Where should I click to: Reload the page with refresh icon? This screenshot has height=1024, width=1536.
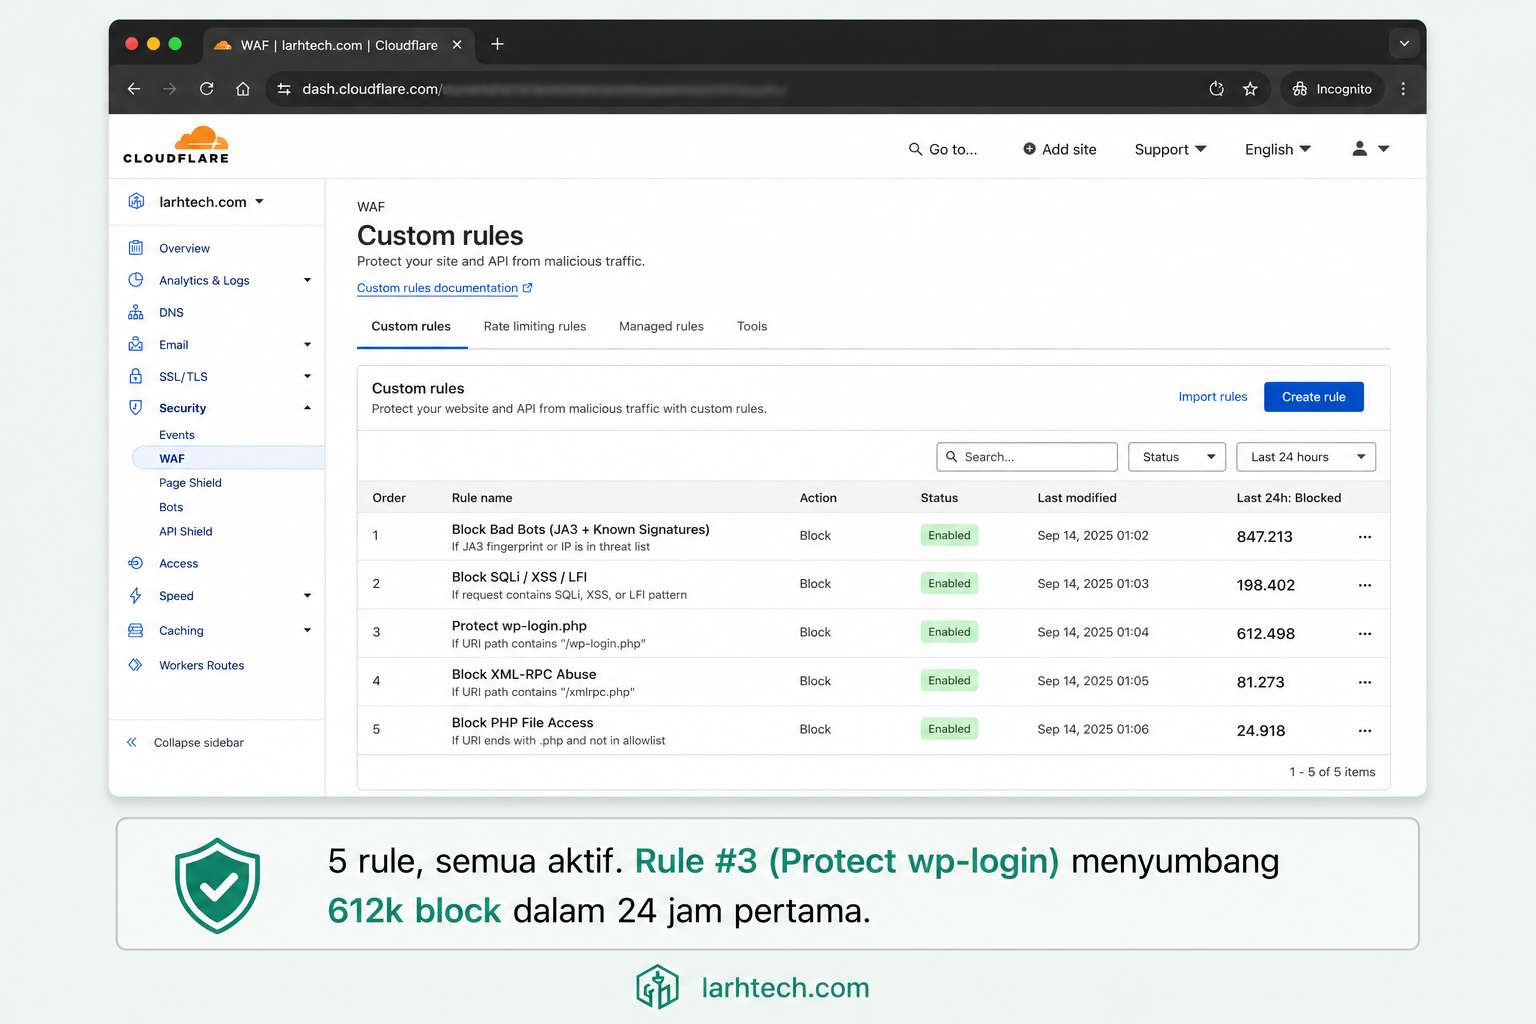(x=206, y=89)
